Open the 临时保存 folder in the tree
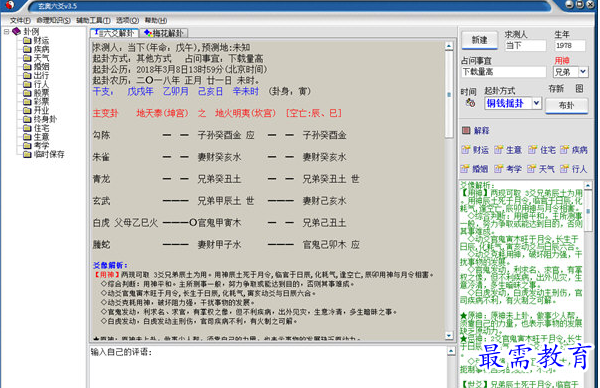Screen dimensions: 600x388 click(44, 155)
